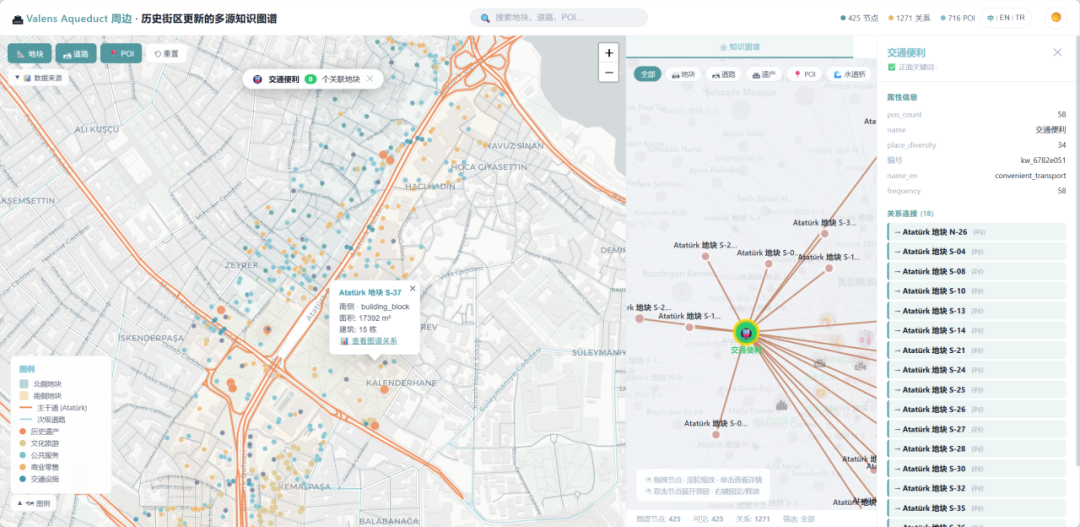Click the 北侧地块 legend swatch
Screen dimensions: 1080x527
point(24,383)
